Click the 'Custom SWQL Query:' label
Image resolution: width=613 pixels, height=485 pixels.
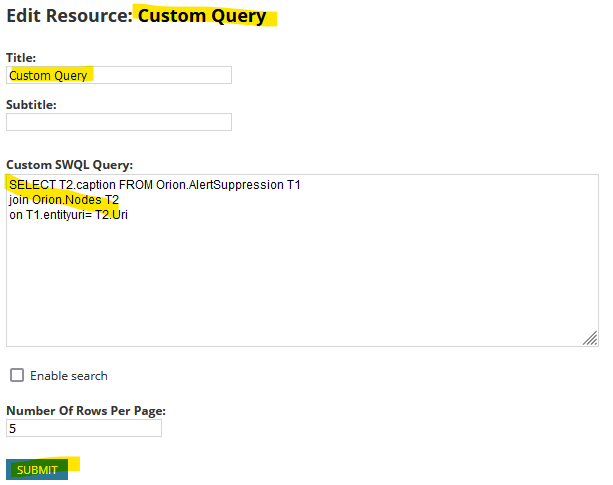click(x=70, y=165)
